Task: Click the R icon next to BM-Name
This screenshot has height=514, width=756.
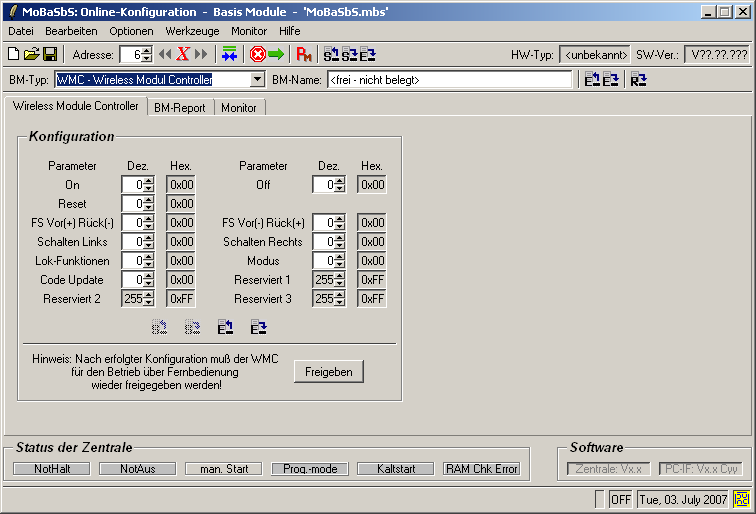Action: point(638,80)
